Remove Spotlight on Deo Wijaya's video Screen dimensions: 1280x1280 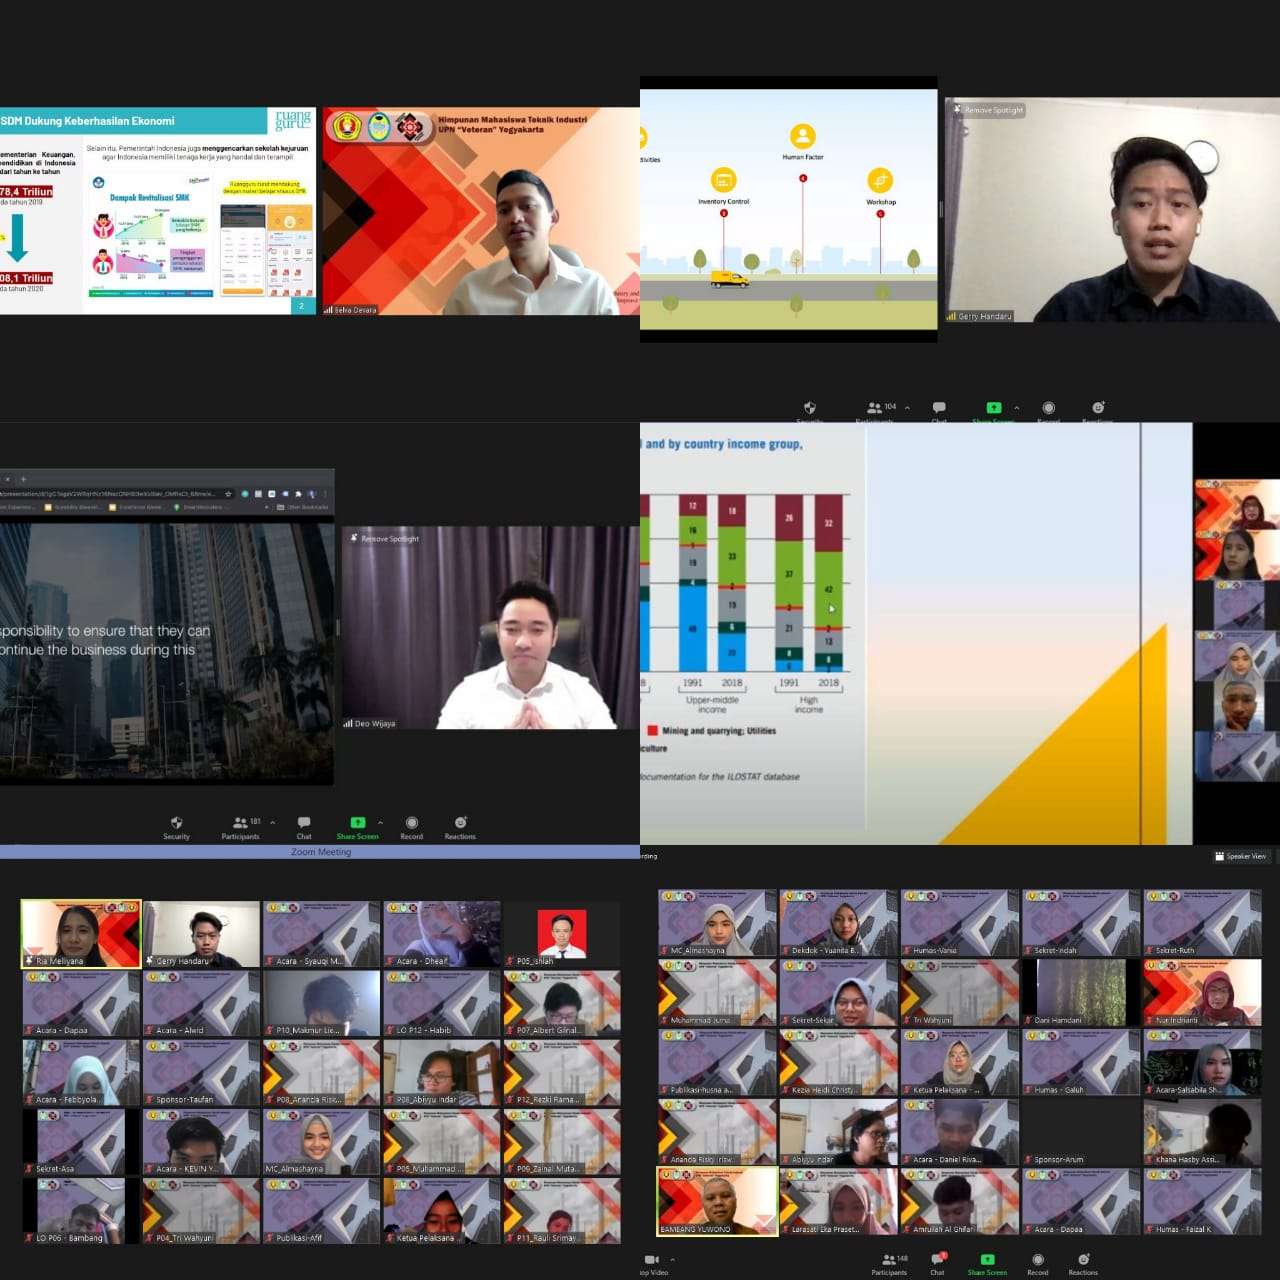tap(385, 539)
